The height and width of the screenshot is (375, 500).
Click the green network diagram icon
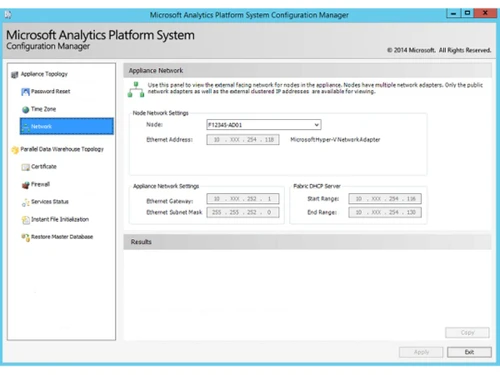(136, 89)
